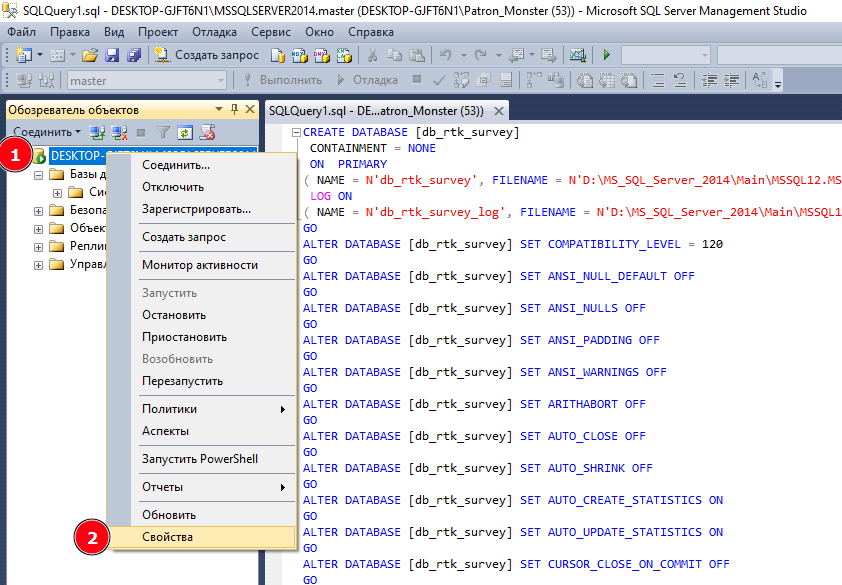Click the New Project toolbar icon

click(24, 55)
